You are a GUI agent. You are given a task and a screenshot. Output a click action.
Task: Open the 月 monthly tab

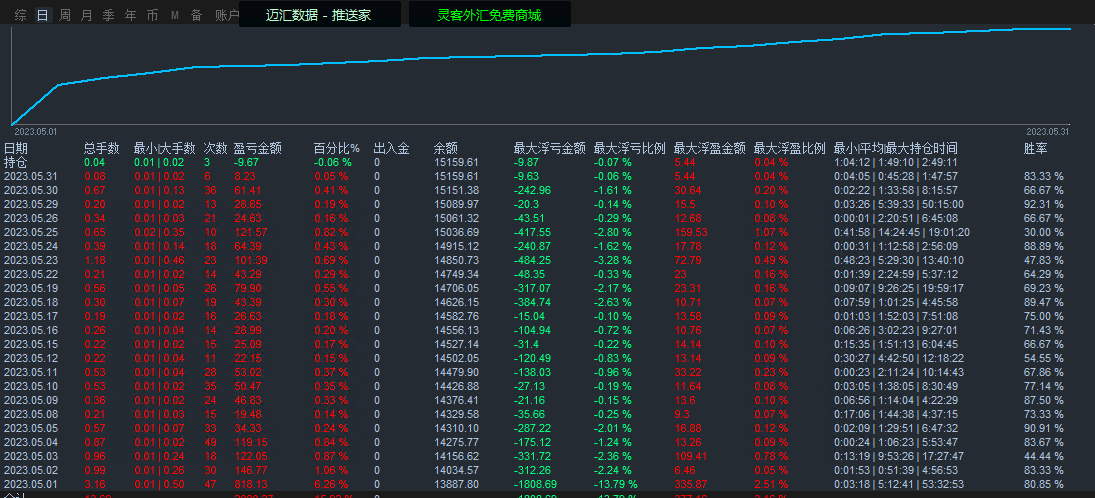(87, 15)
